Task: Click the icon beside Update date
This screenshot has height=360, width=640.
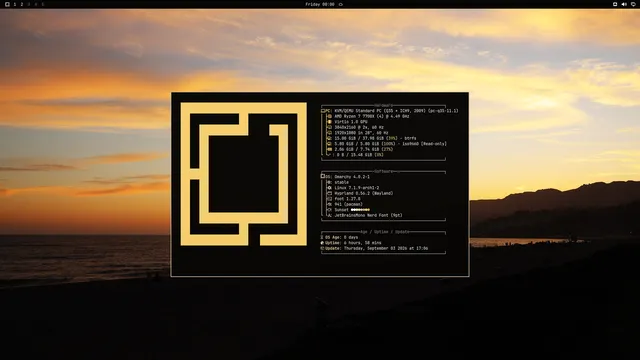Action: click(322, 248)
